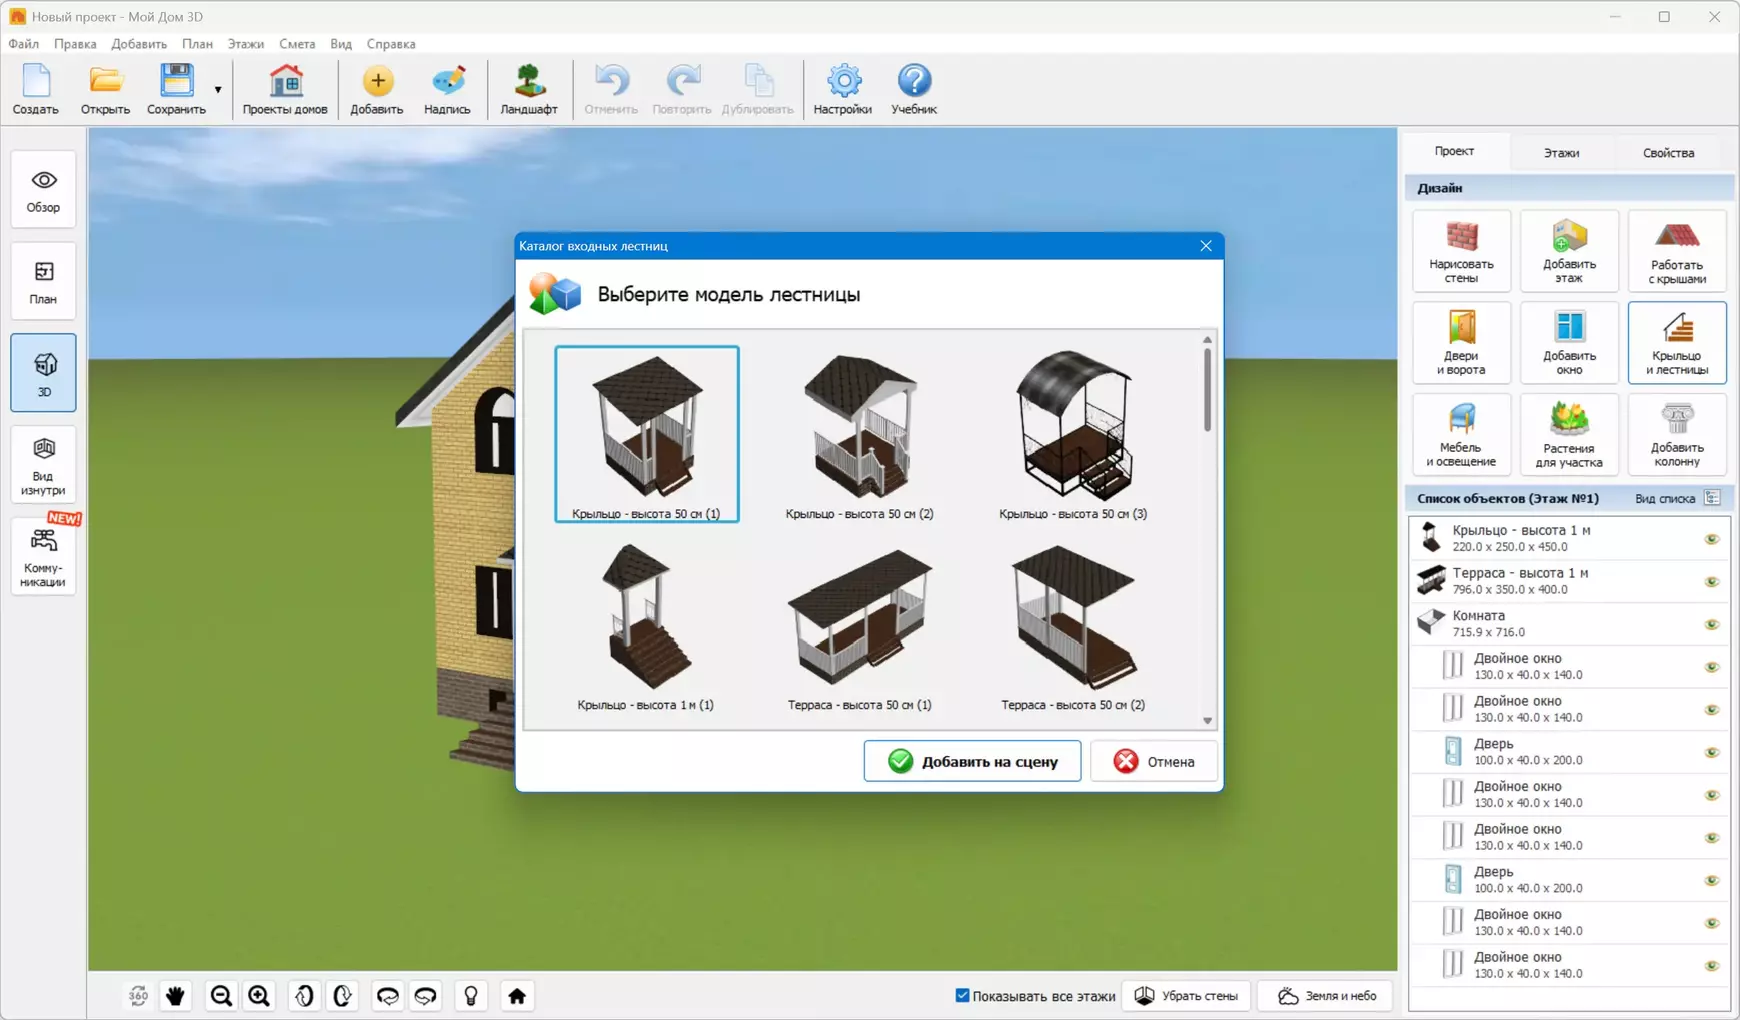
Task: Open Настройки gear in the toolbar
Action: click(843, 89)
